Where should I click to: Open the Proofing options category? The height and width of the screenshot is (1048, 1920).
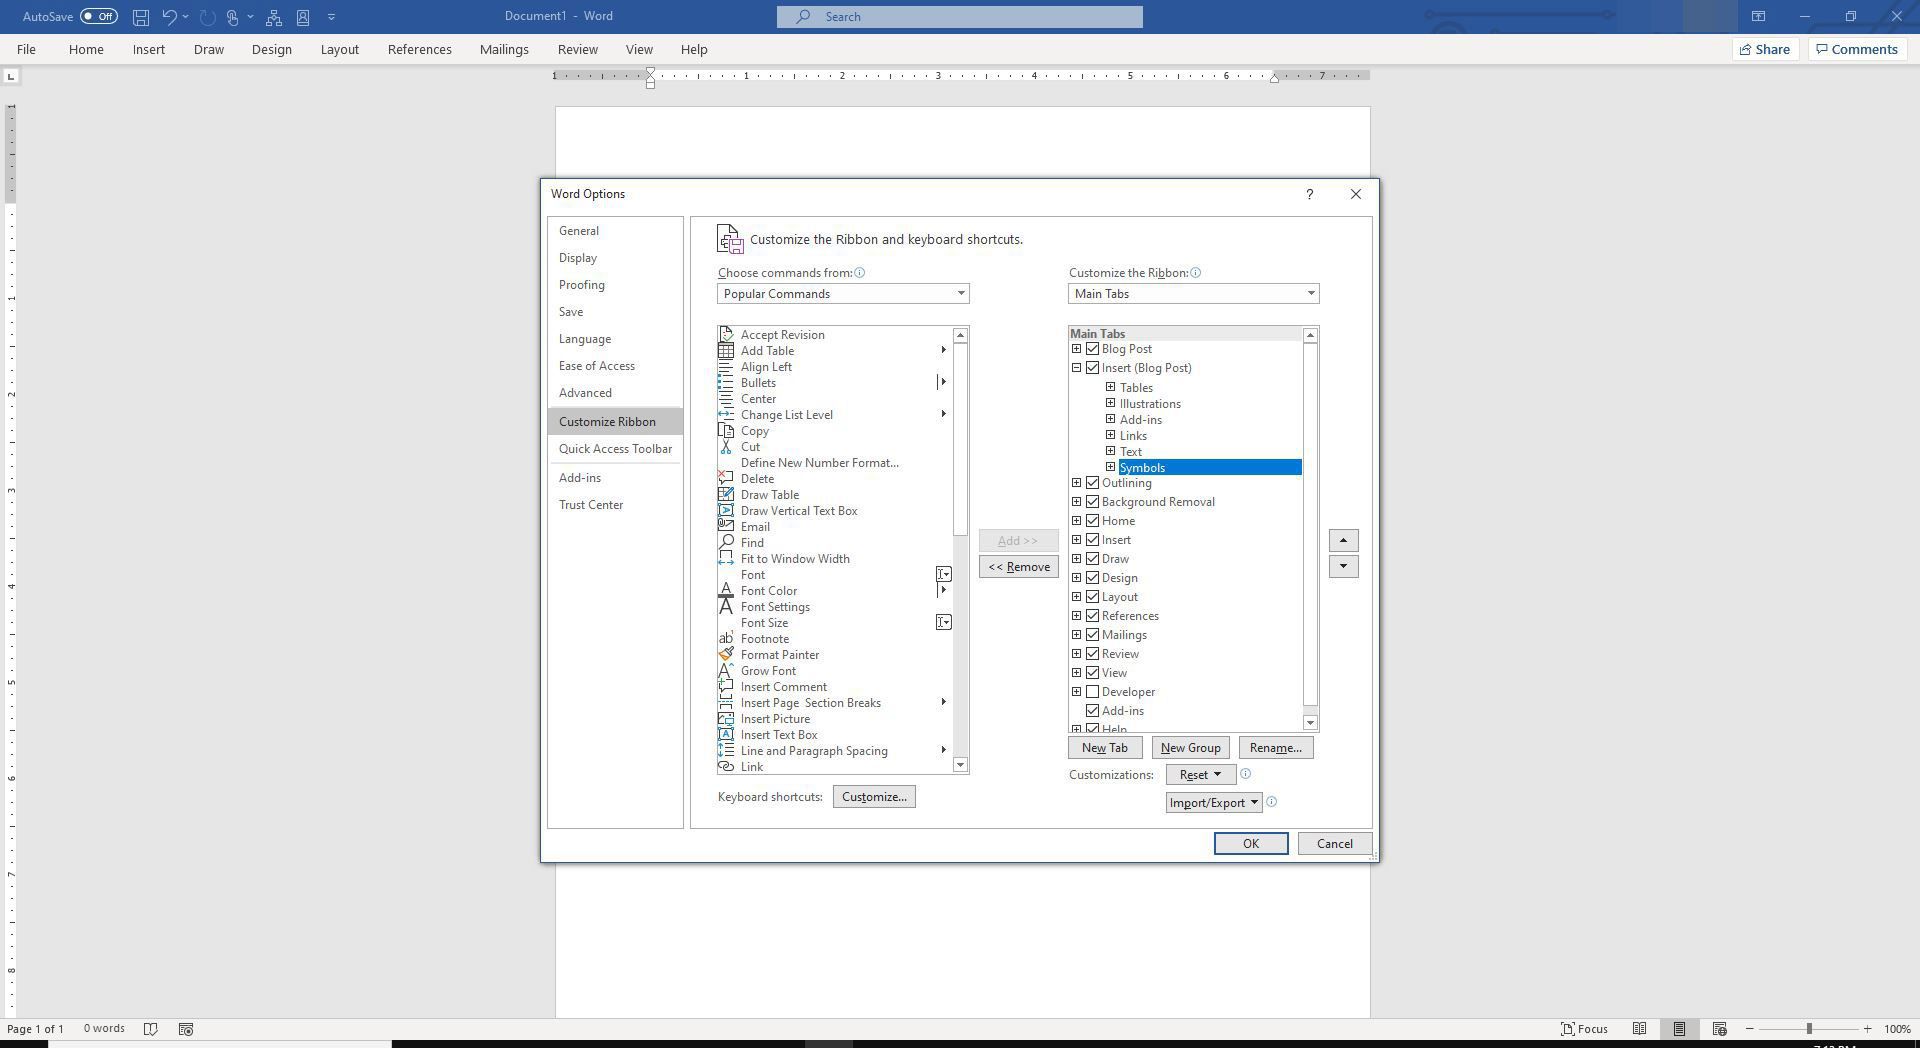coord(615,285)
